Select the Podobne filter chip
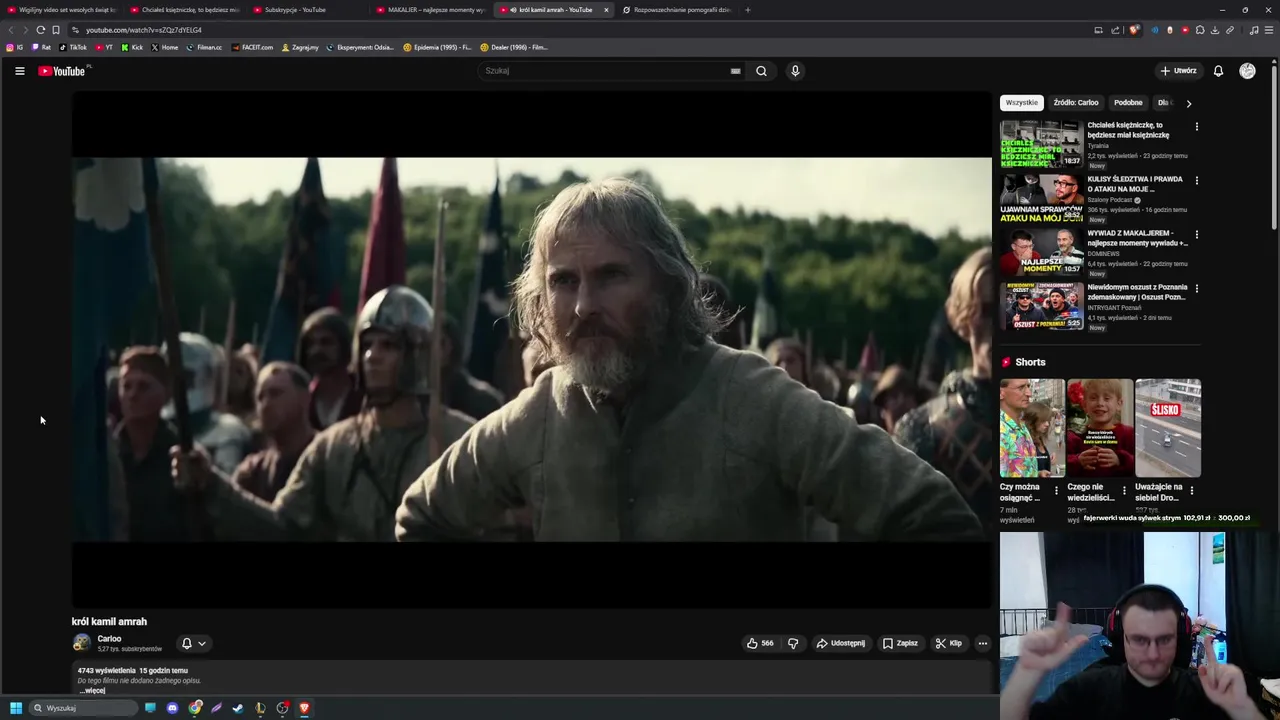The image size is (1280, 720). [x=1128, y=102]
